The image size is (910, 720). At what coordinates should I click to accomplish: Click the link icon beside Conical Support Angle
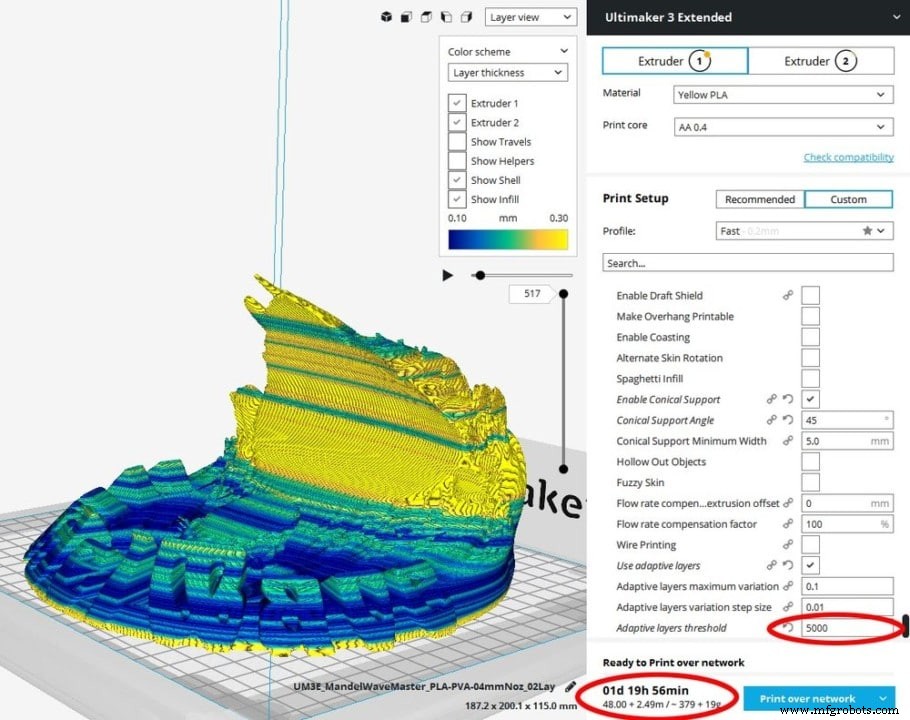click(x=771, y=420)
